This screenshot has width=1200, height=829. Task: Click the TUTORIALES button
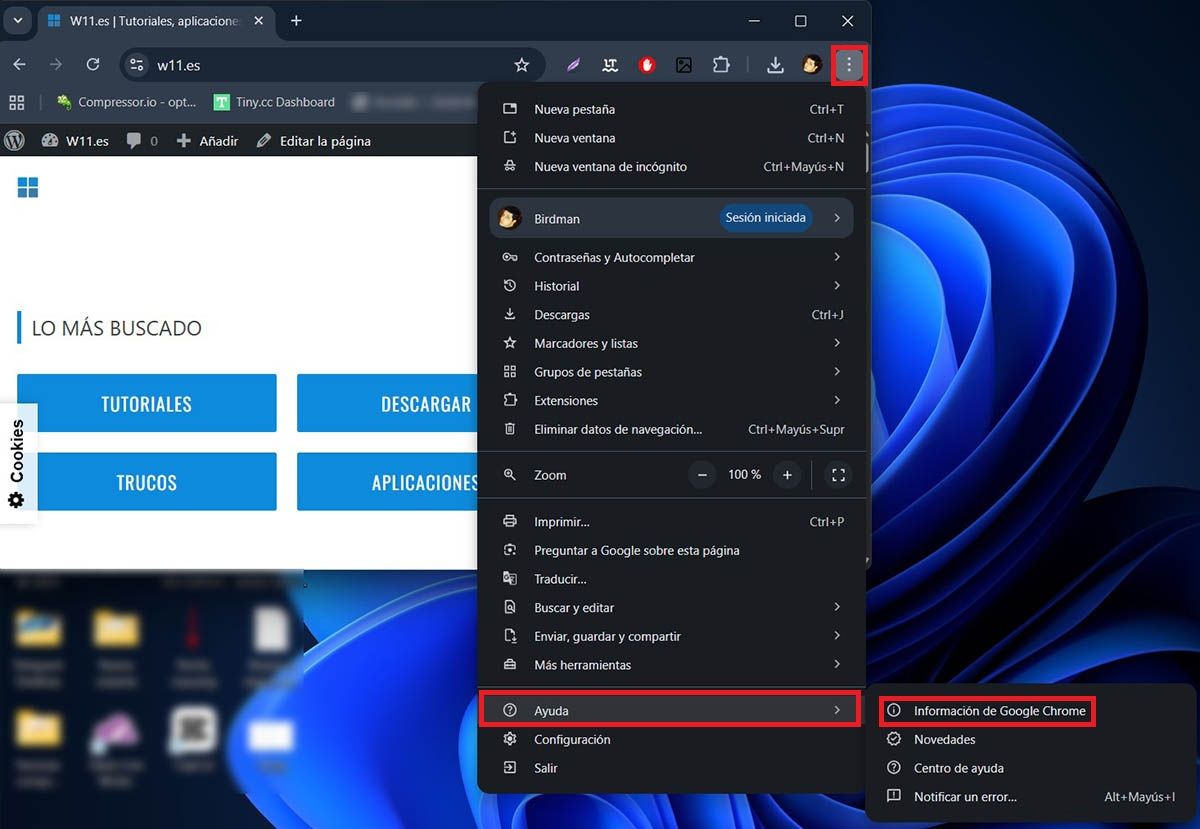tap(146, 404)
